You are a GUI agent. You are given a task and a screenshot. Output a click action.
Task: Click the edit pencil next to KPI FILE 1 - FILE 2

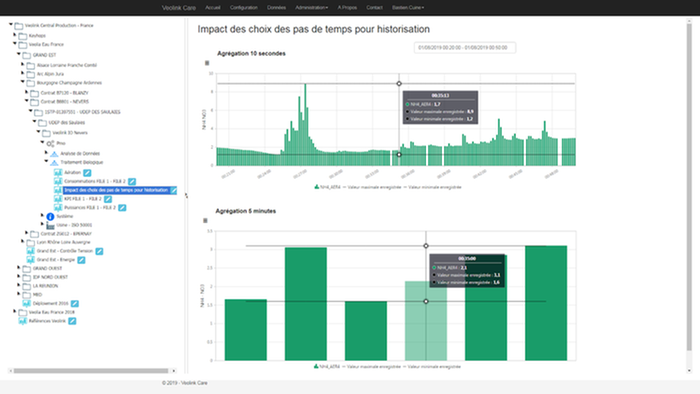click(x=108, y=199)
